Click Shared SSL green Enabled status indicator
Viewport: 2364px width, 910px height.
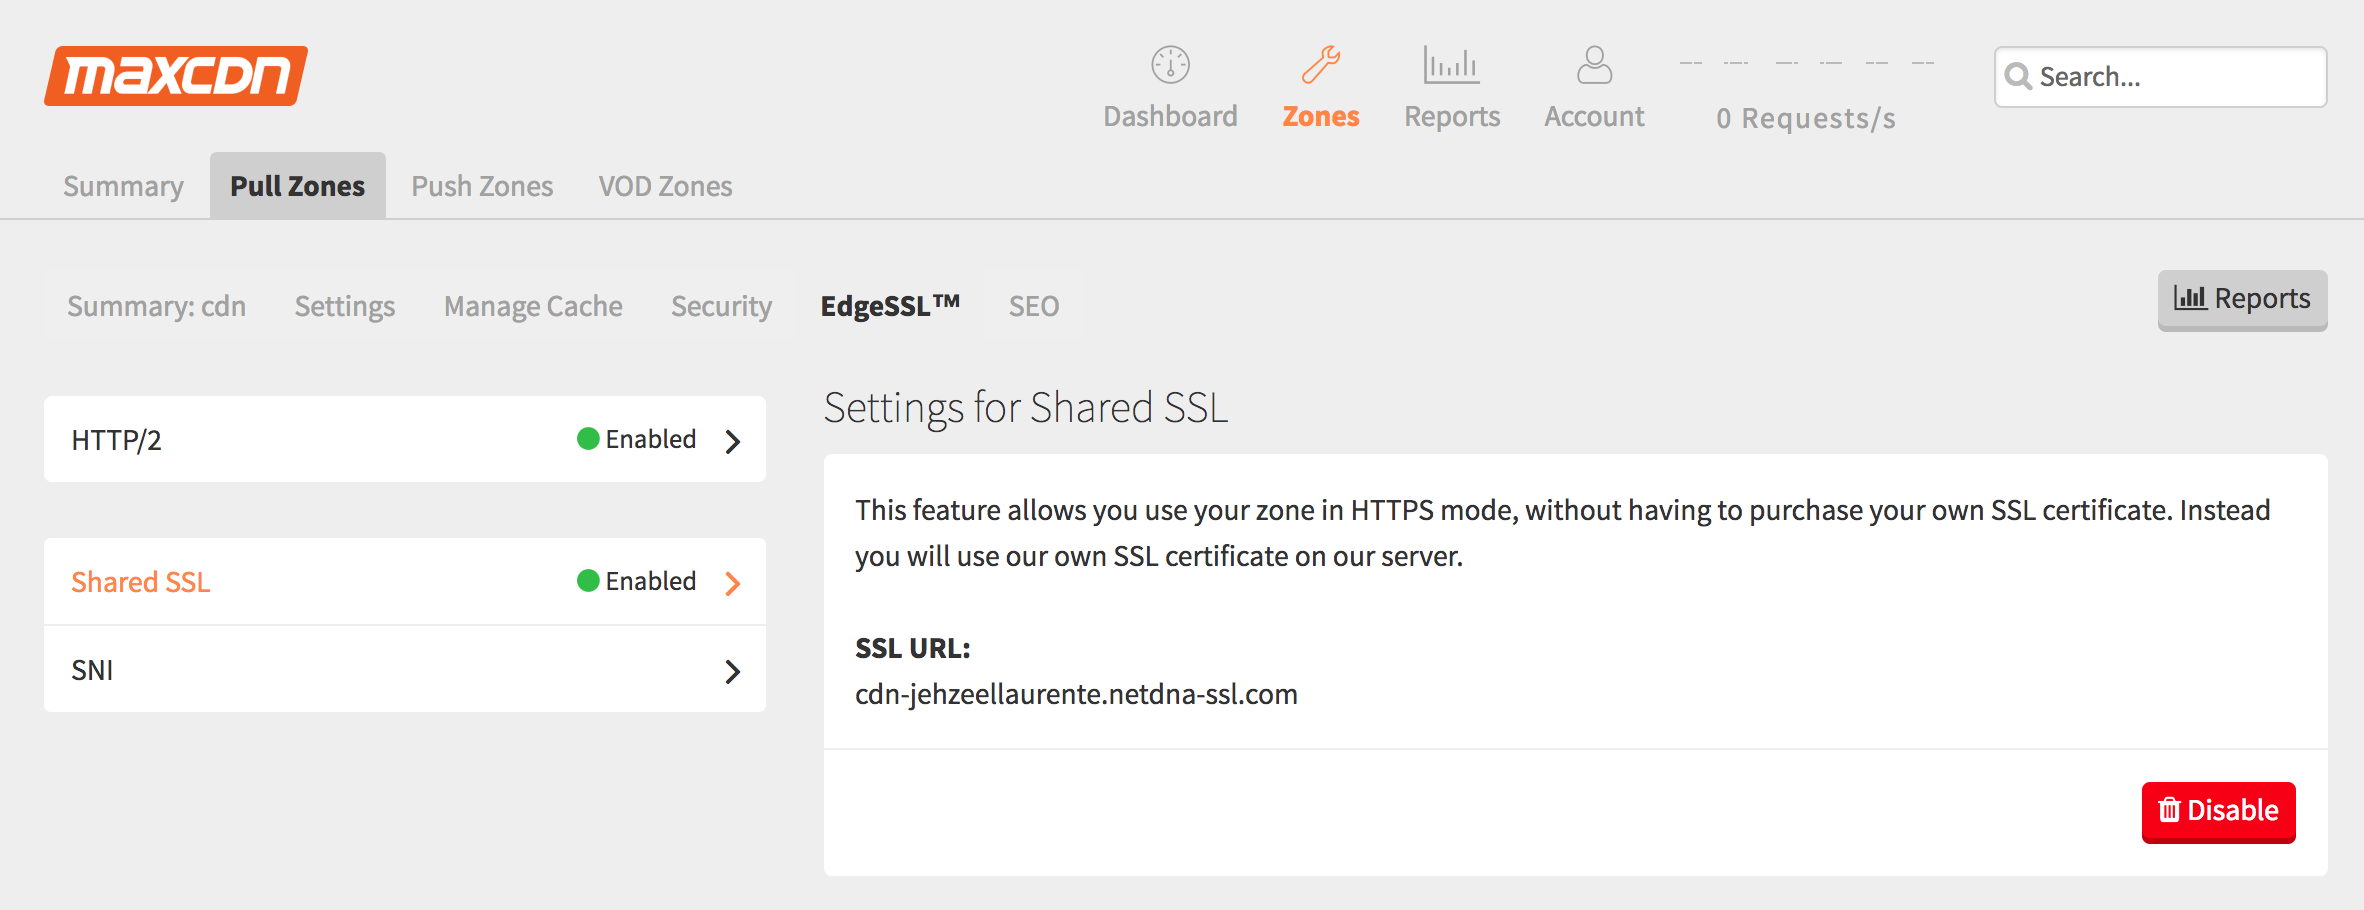[x=588, y=581]
